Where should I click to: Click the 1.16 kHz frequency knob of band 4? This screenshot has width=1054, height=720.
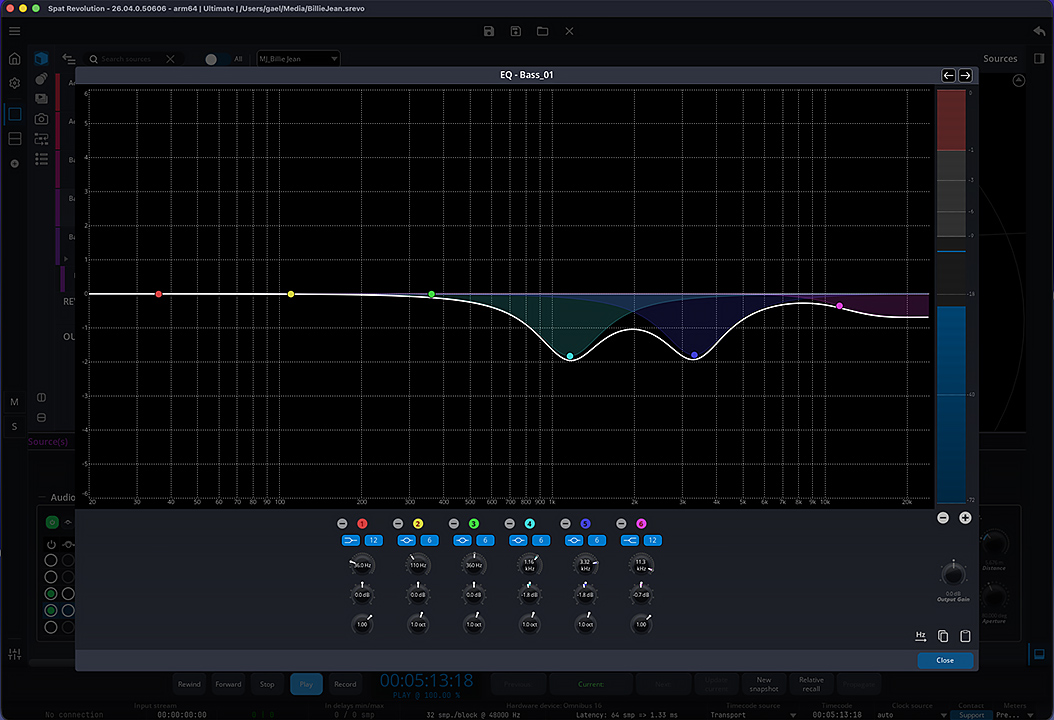click(x=529, y=566)
